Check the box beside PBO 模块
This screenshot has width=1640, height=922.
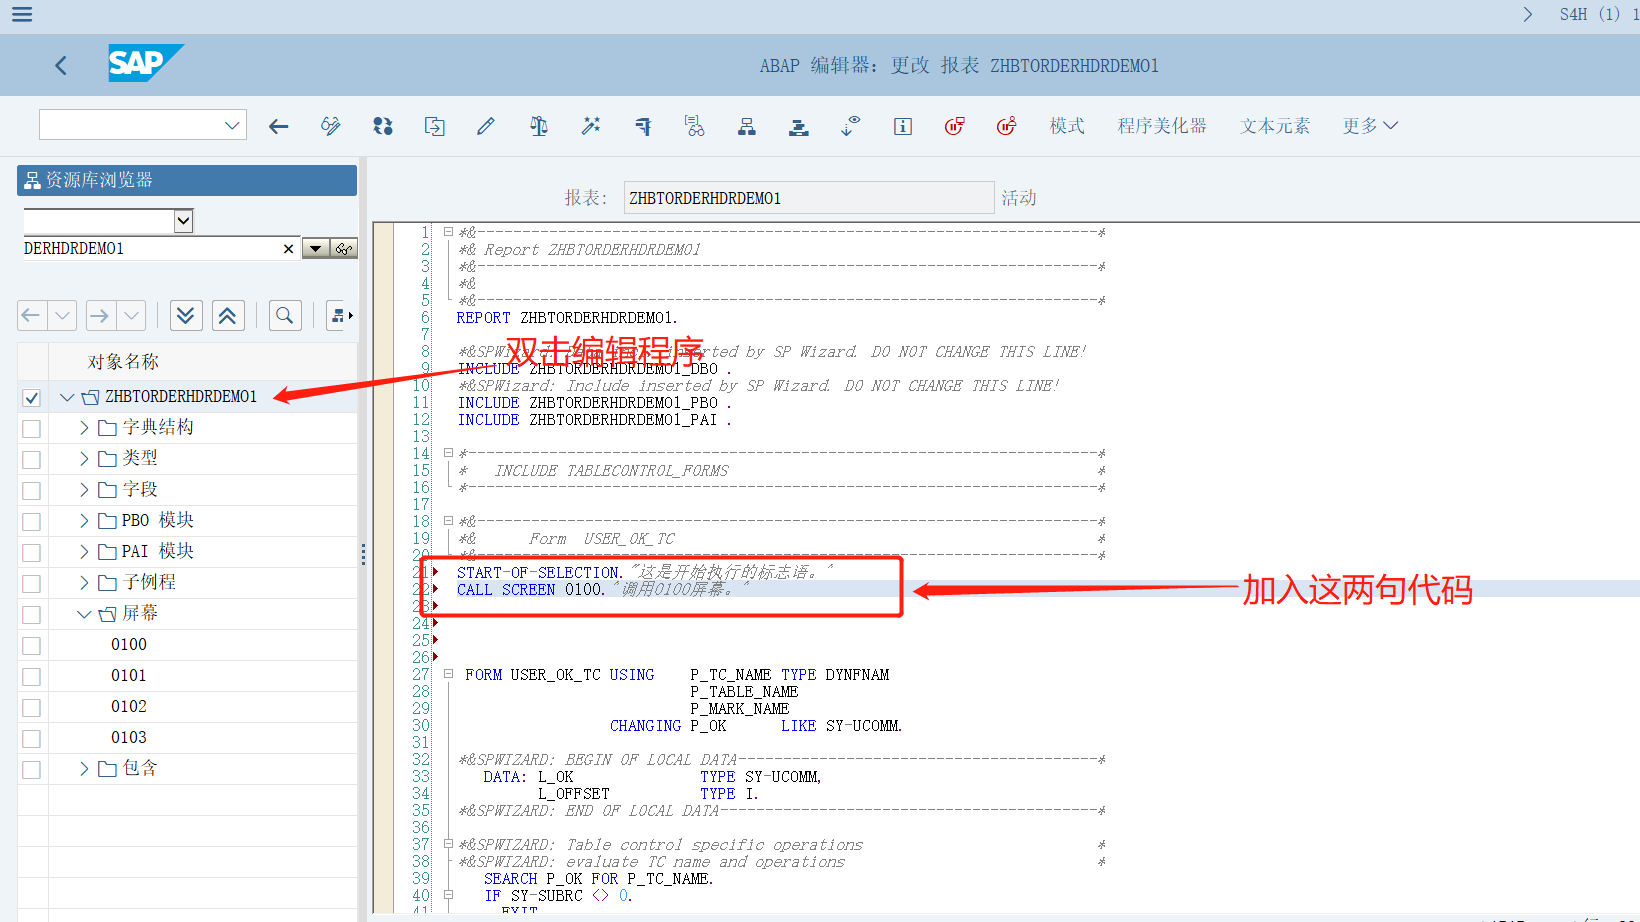32,522
